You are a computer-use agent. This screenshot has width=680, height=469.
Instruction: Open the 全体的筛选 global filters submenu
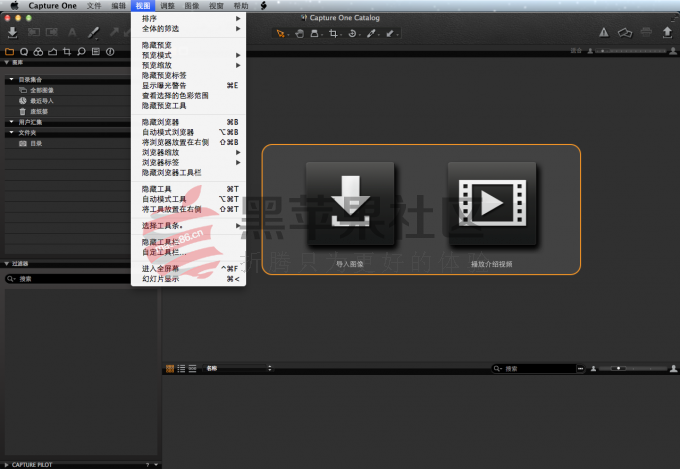[x=189, y=29]
